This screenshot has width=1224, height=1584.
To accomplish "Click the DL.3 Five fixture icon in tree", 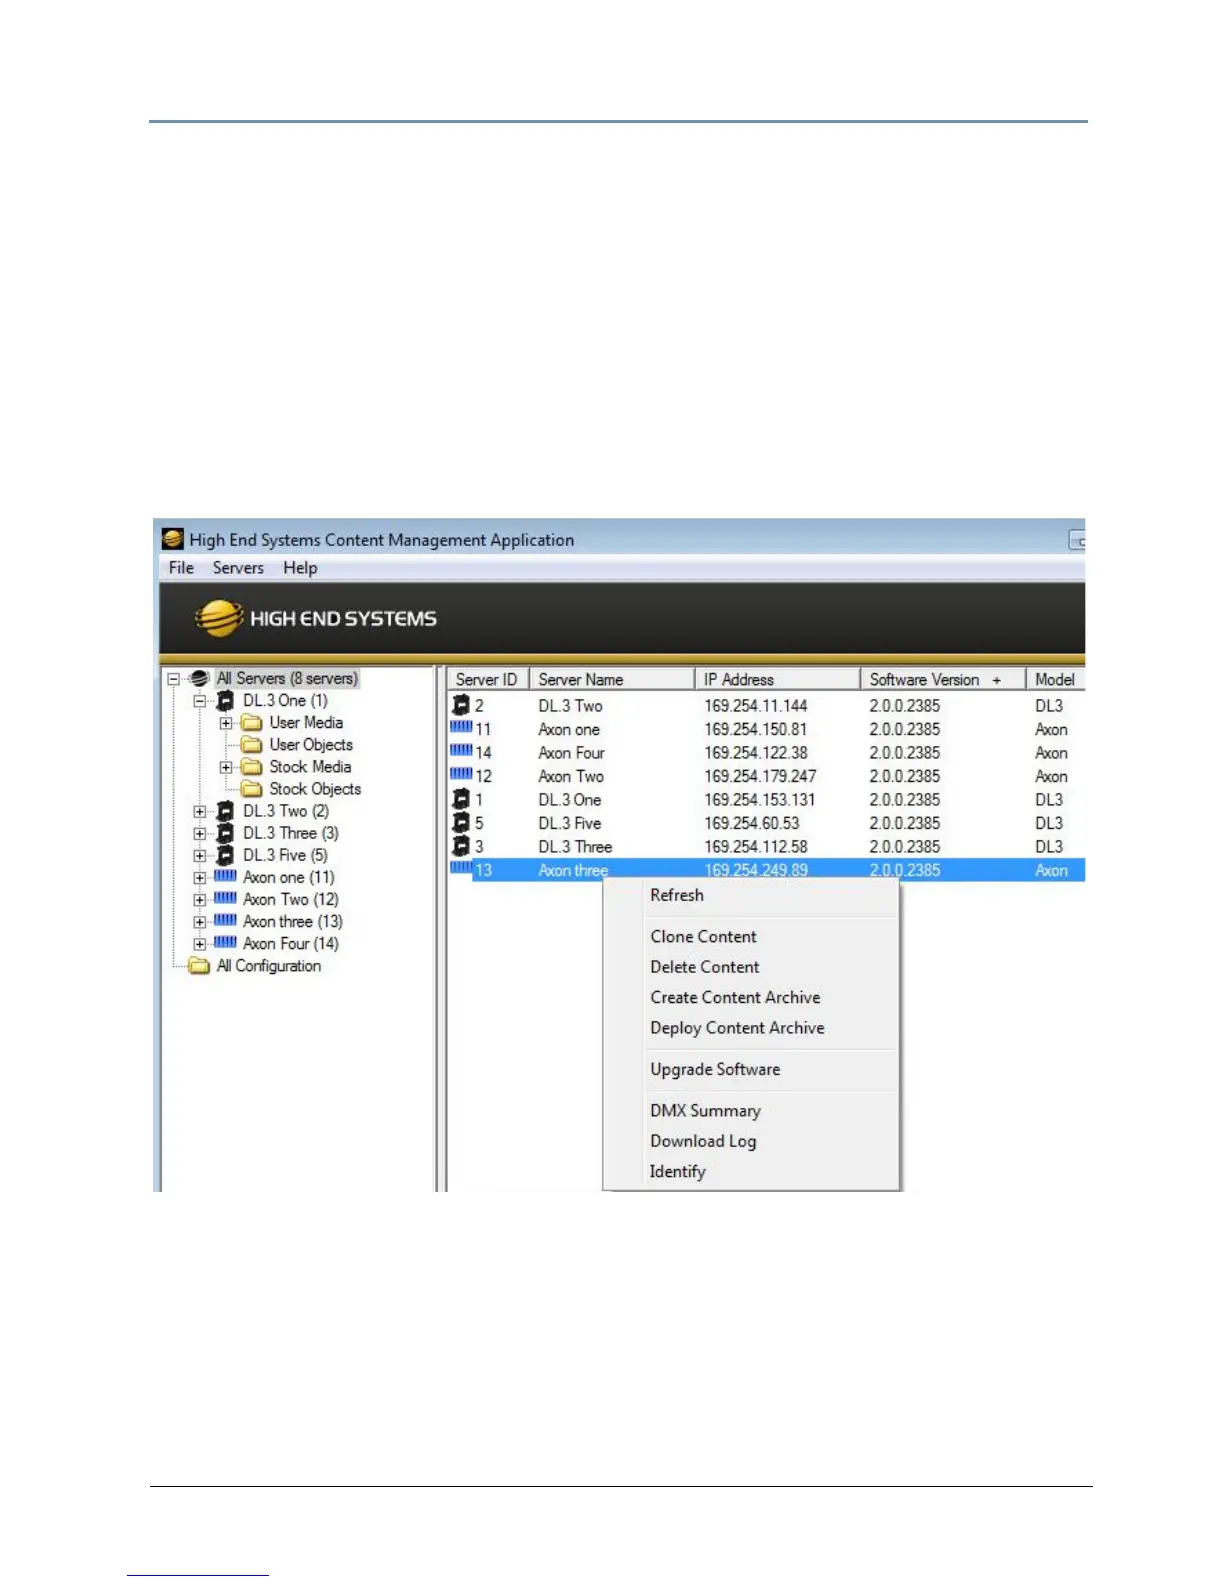I will [226, 855].
